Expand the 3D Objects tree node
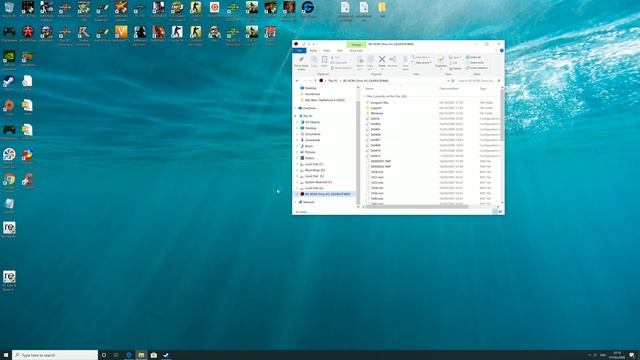 298,122
